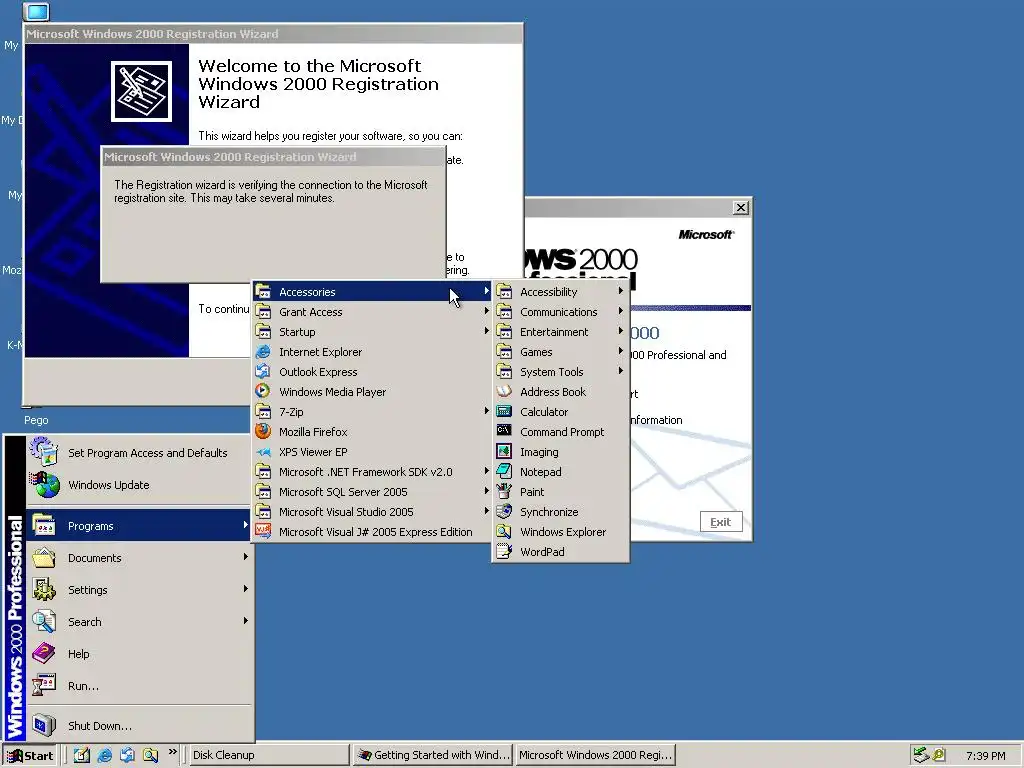
Task: Switch to Disk Cleanup taskbar button
Action: click(268, 755)
